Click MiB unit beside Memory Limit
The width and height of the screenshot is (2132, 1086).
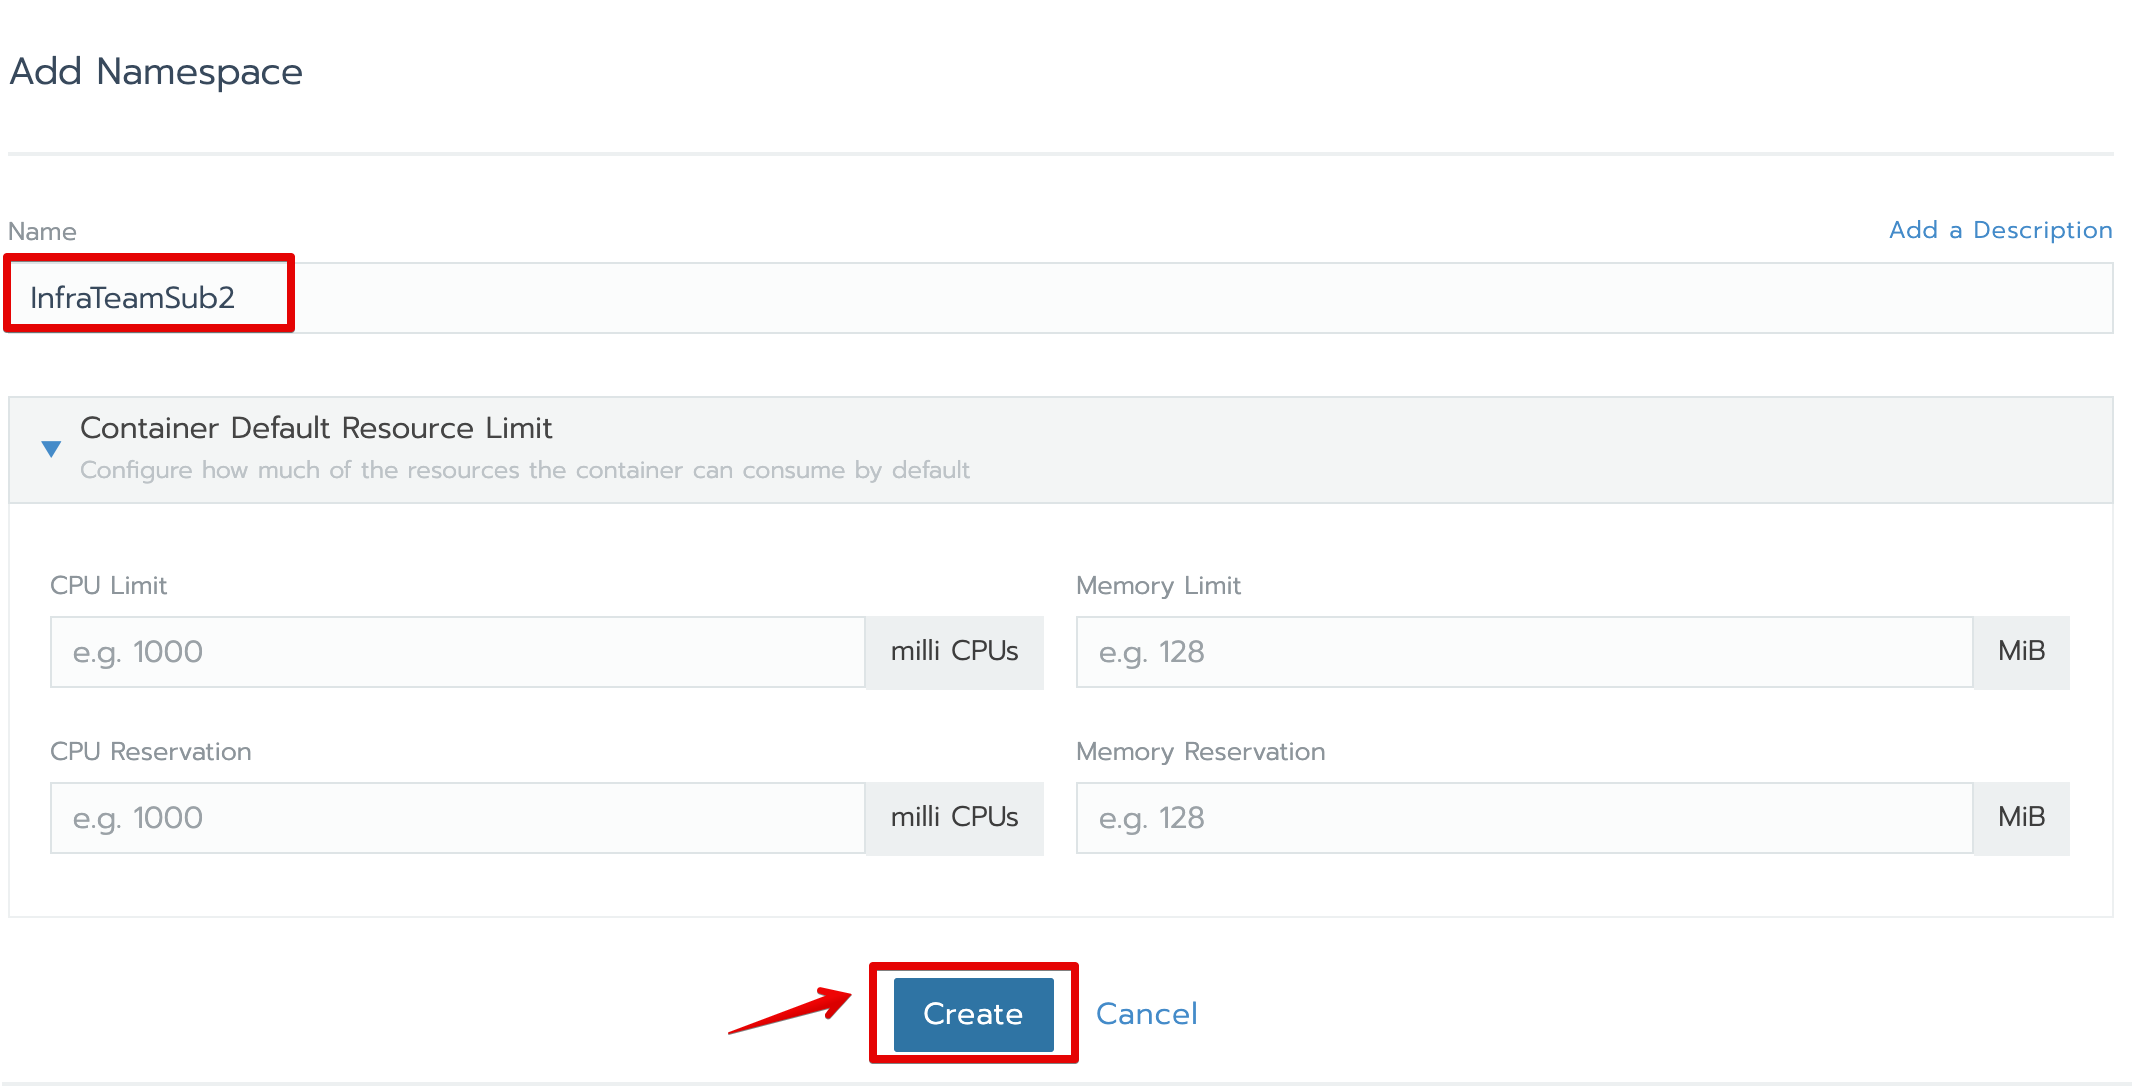(2021, 652)
